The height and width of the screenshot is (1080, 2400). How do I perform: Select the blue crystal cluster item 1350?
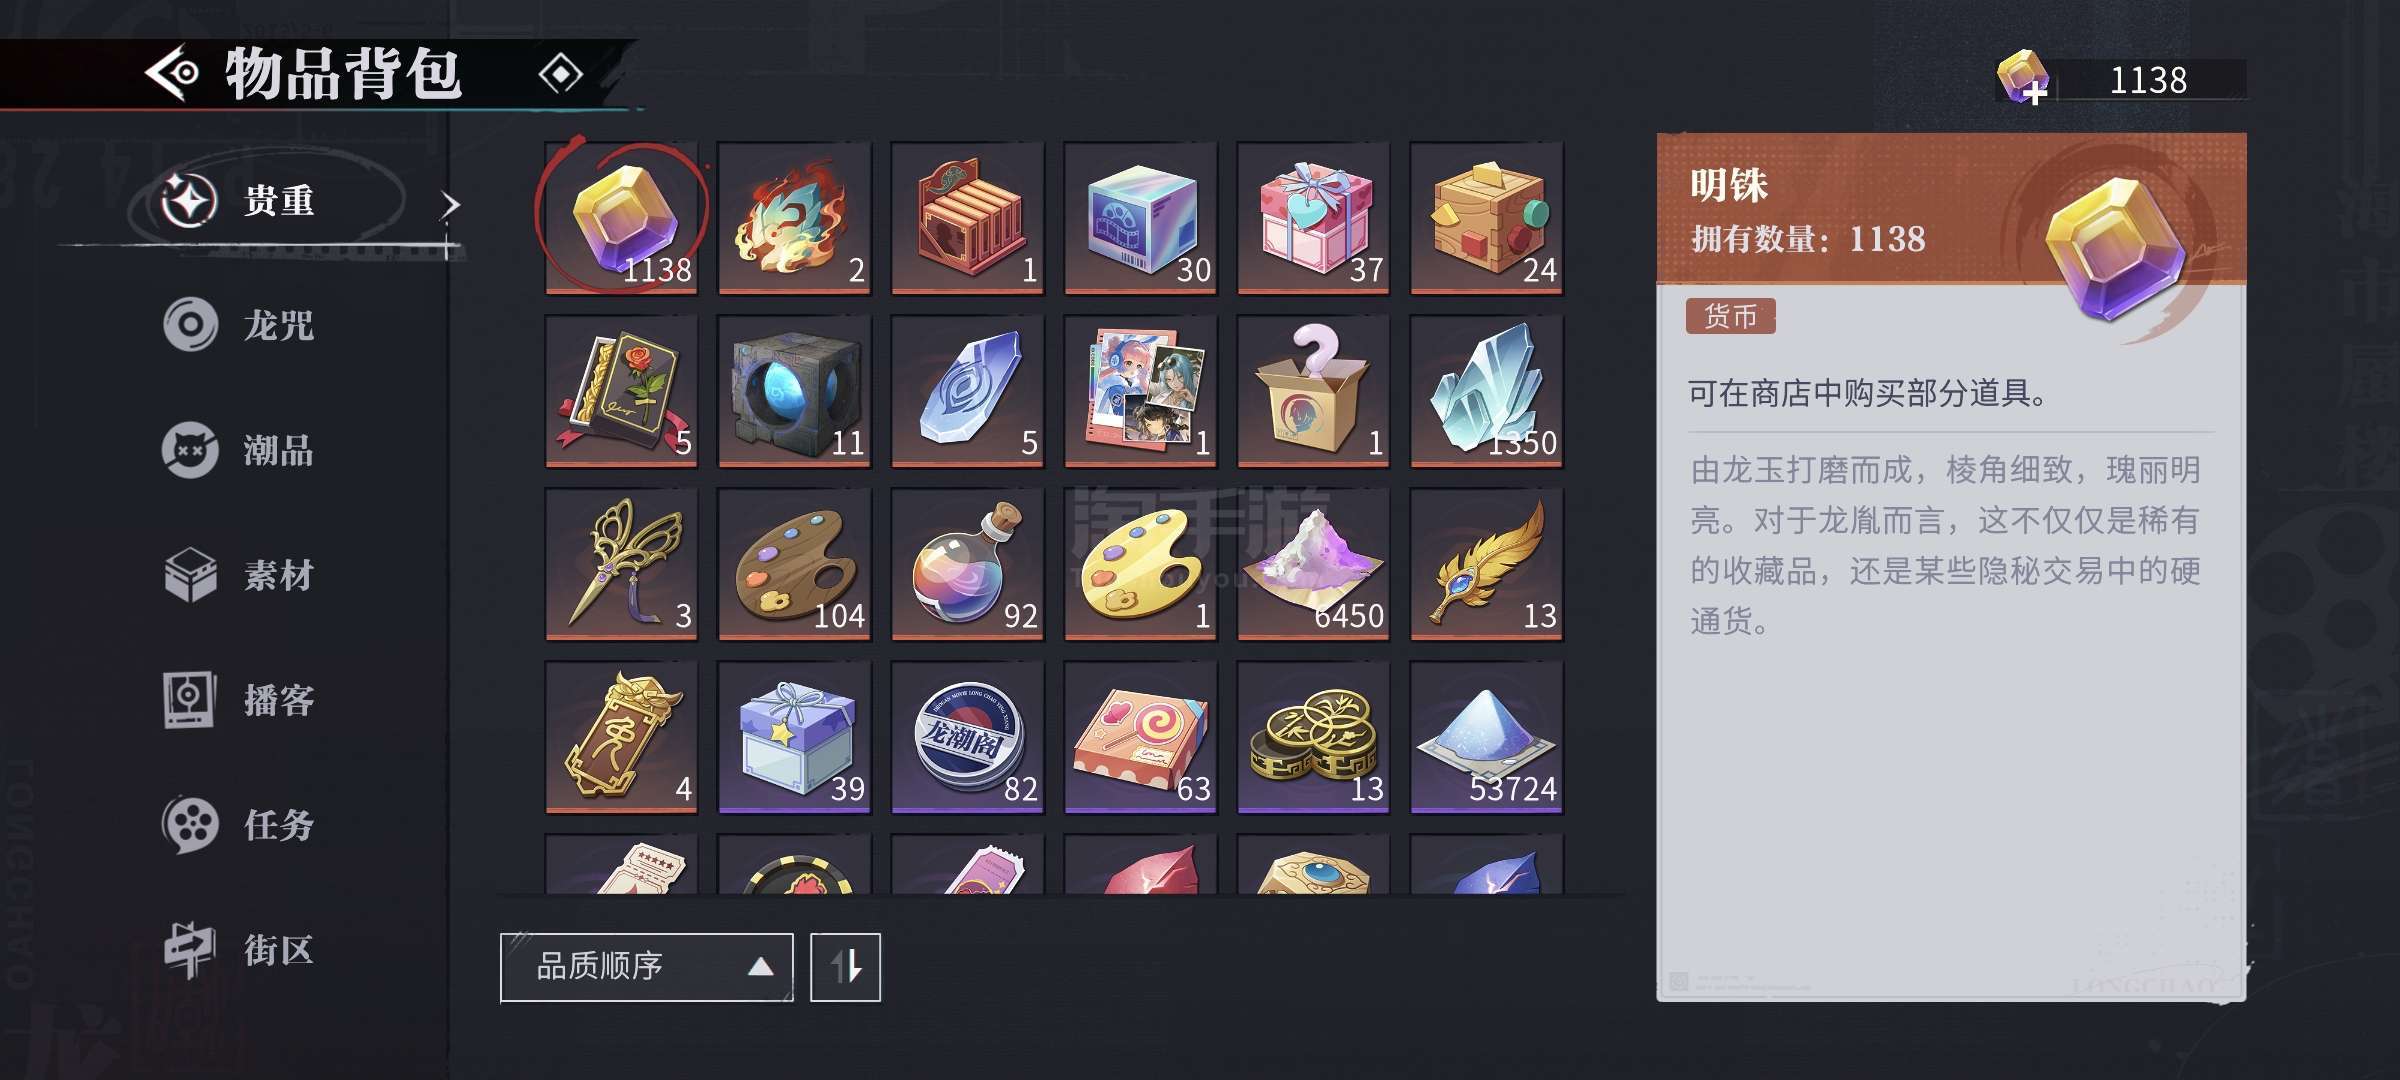tap(1486, 391)
